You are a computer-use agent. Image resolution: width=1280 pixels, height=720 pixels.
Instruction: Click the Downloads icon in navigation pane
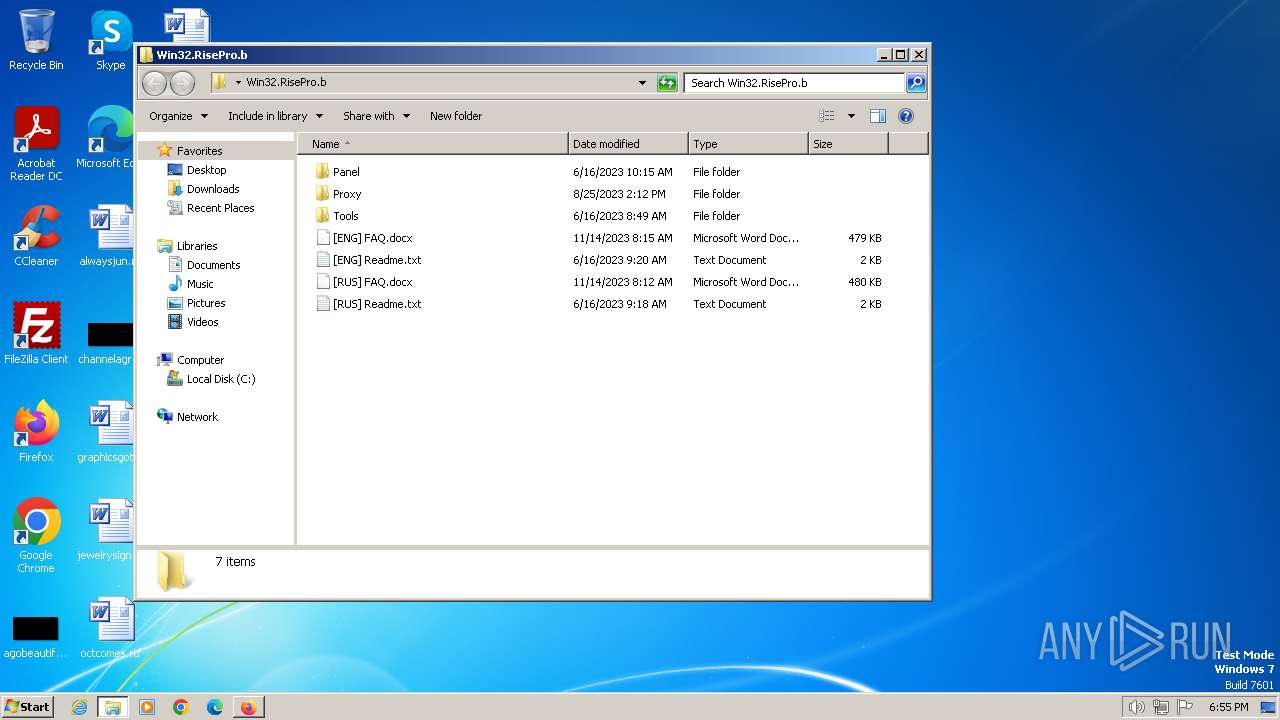point(175,189)
